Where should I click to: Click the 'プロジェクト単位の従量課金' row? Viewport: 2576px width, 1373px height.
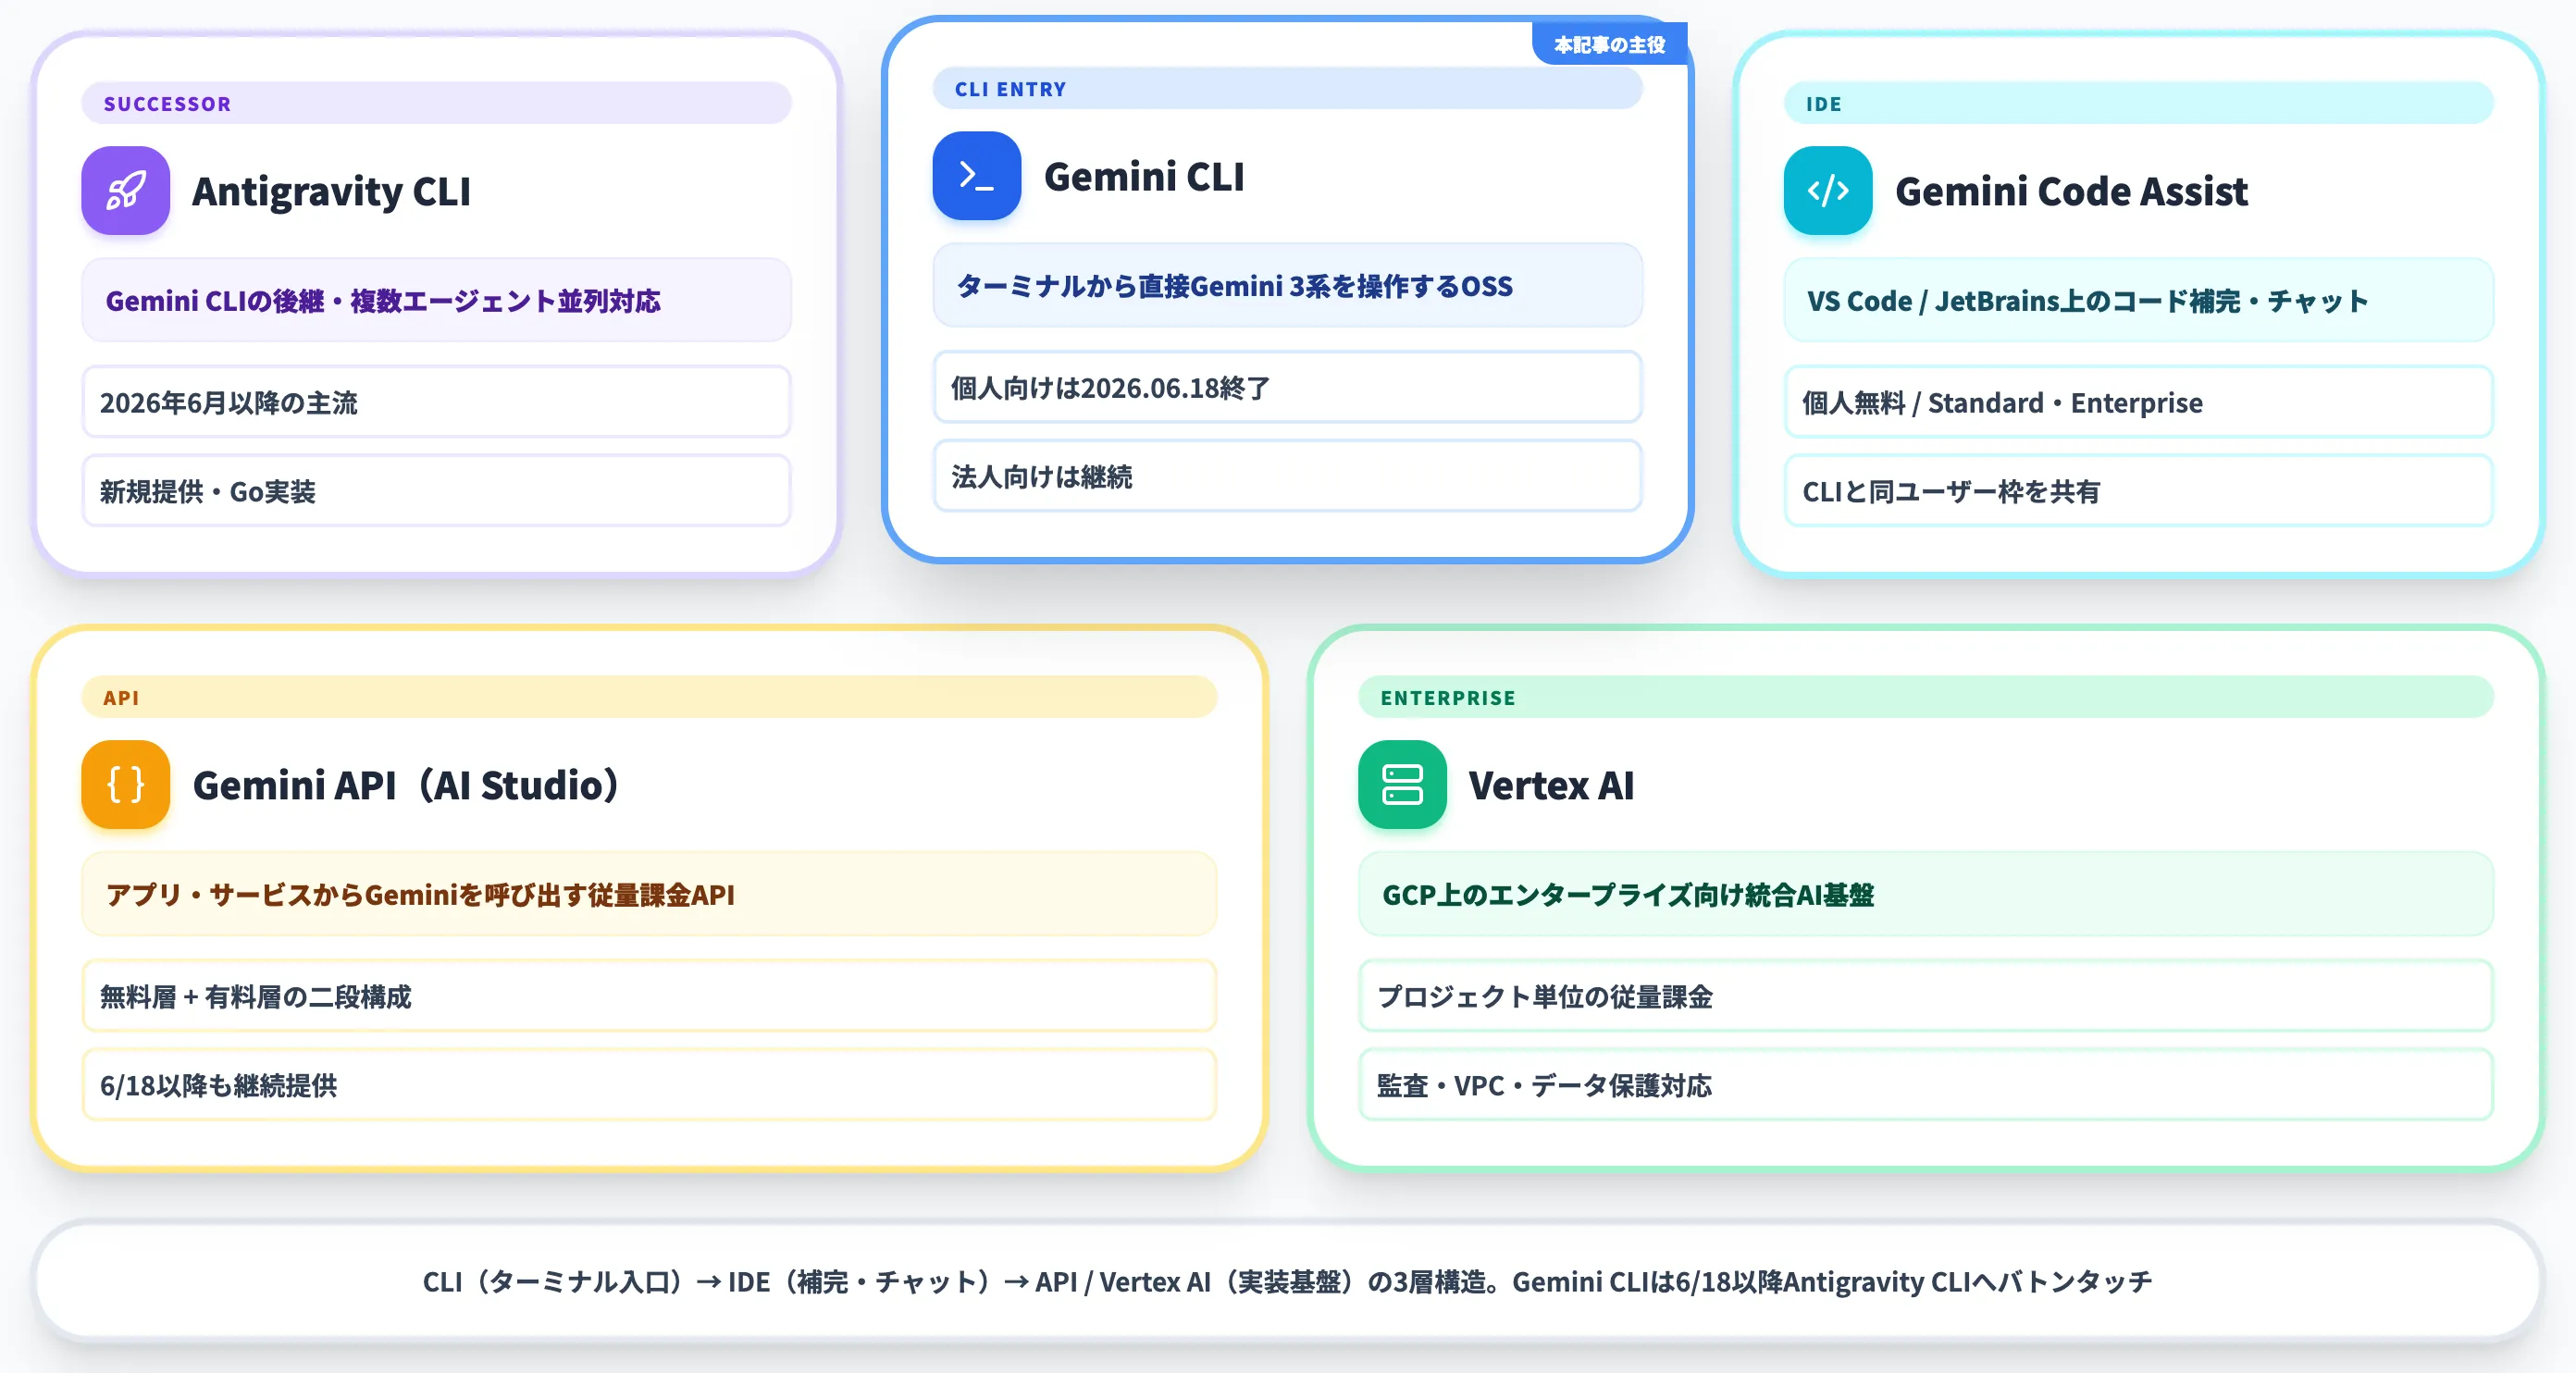[x=1925, y=996]
